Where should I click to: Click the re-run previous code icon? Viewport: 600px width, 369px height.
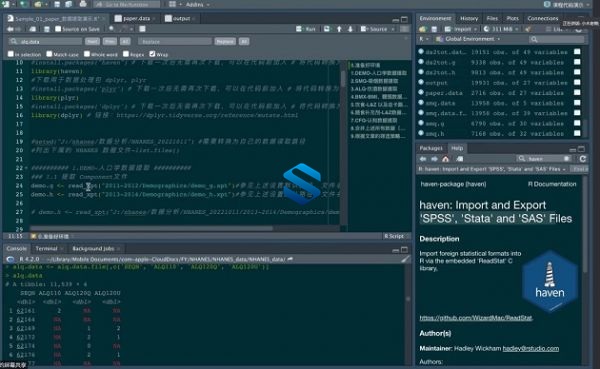click(x=327, y=29)
